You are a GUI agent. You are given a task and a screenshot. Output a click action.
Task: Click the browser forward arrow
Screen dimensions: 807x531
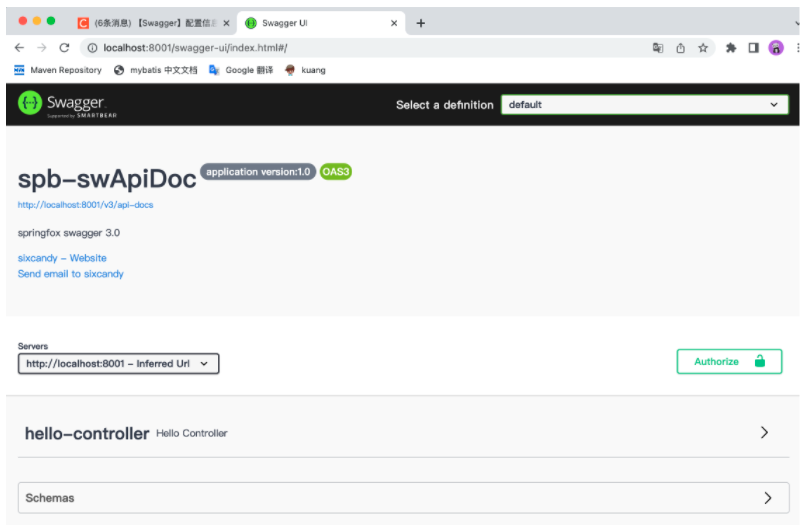[42, 48]
